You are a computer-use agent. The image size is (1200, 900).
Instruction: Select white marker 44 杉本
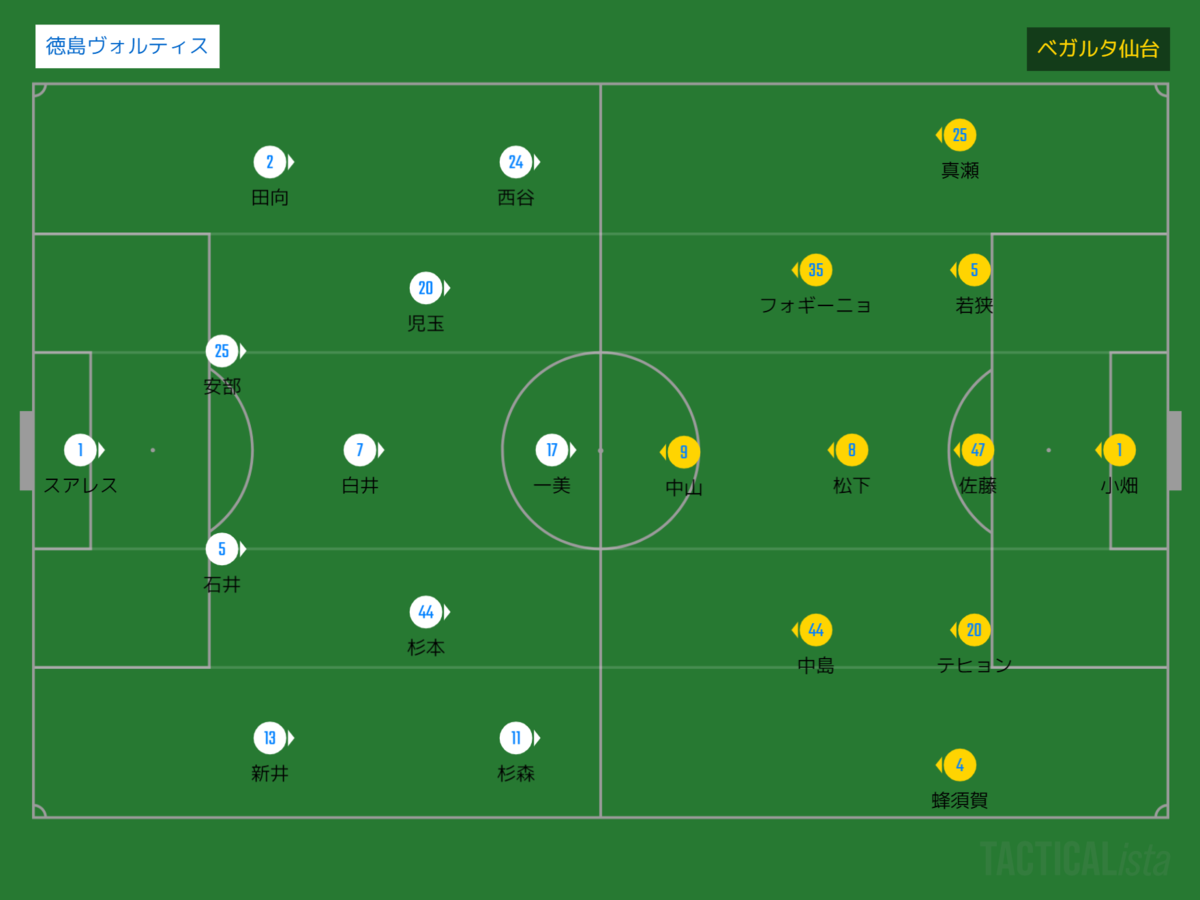click(426, 612)
